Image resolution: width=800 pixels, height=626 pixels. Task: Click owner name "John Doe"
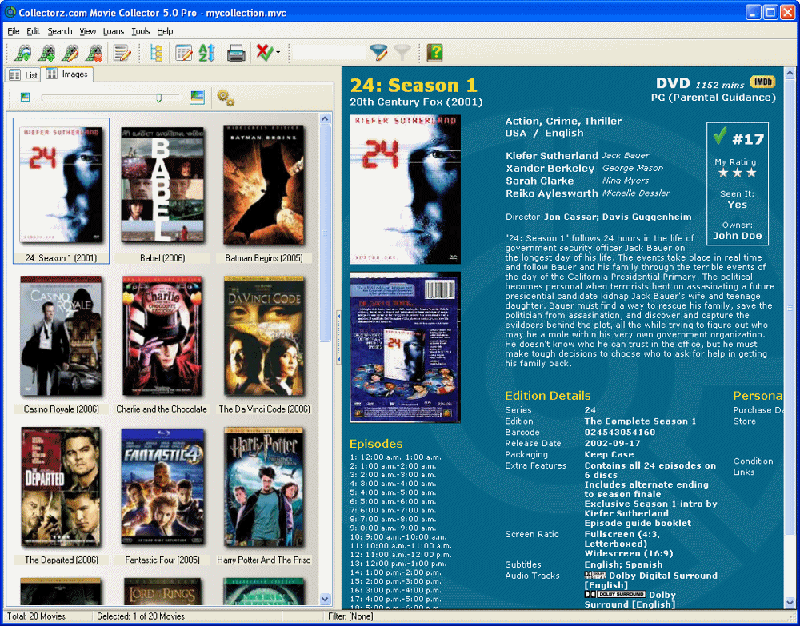click(738, 236)
